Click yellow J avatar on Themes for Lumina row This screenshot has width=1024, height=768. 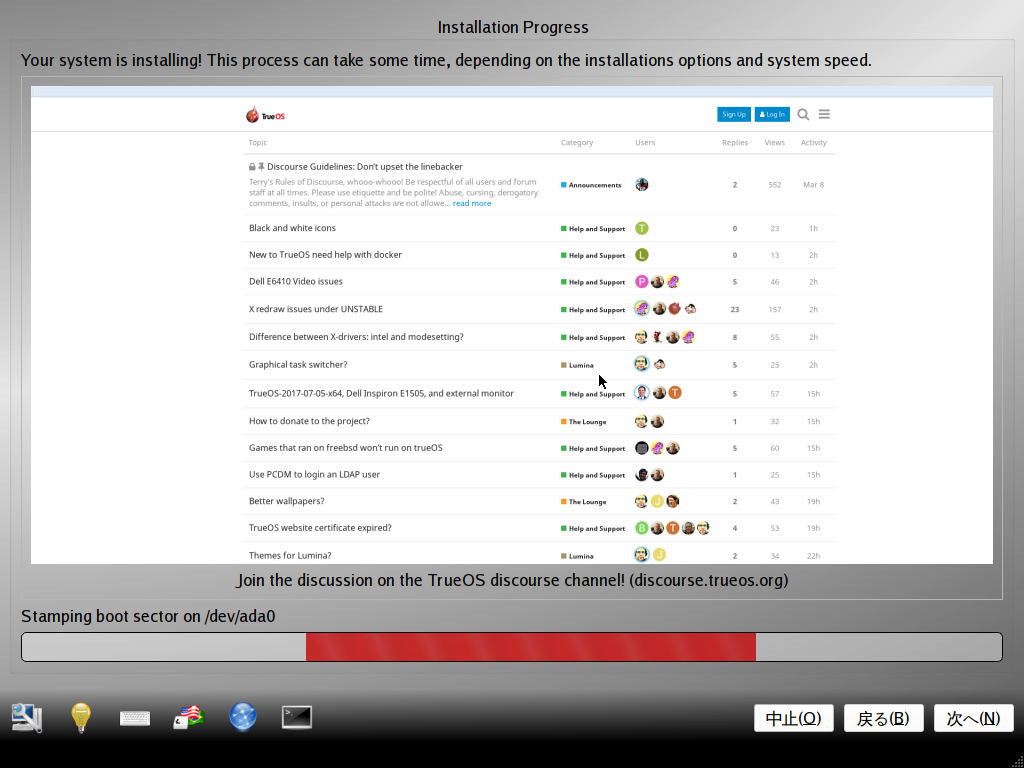660,555
